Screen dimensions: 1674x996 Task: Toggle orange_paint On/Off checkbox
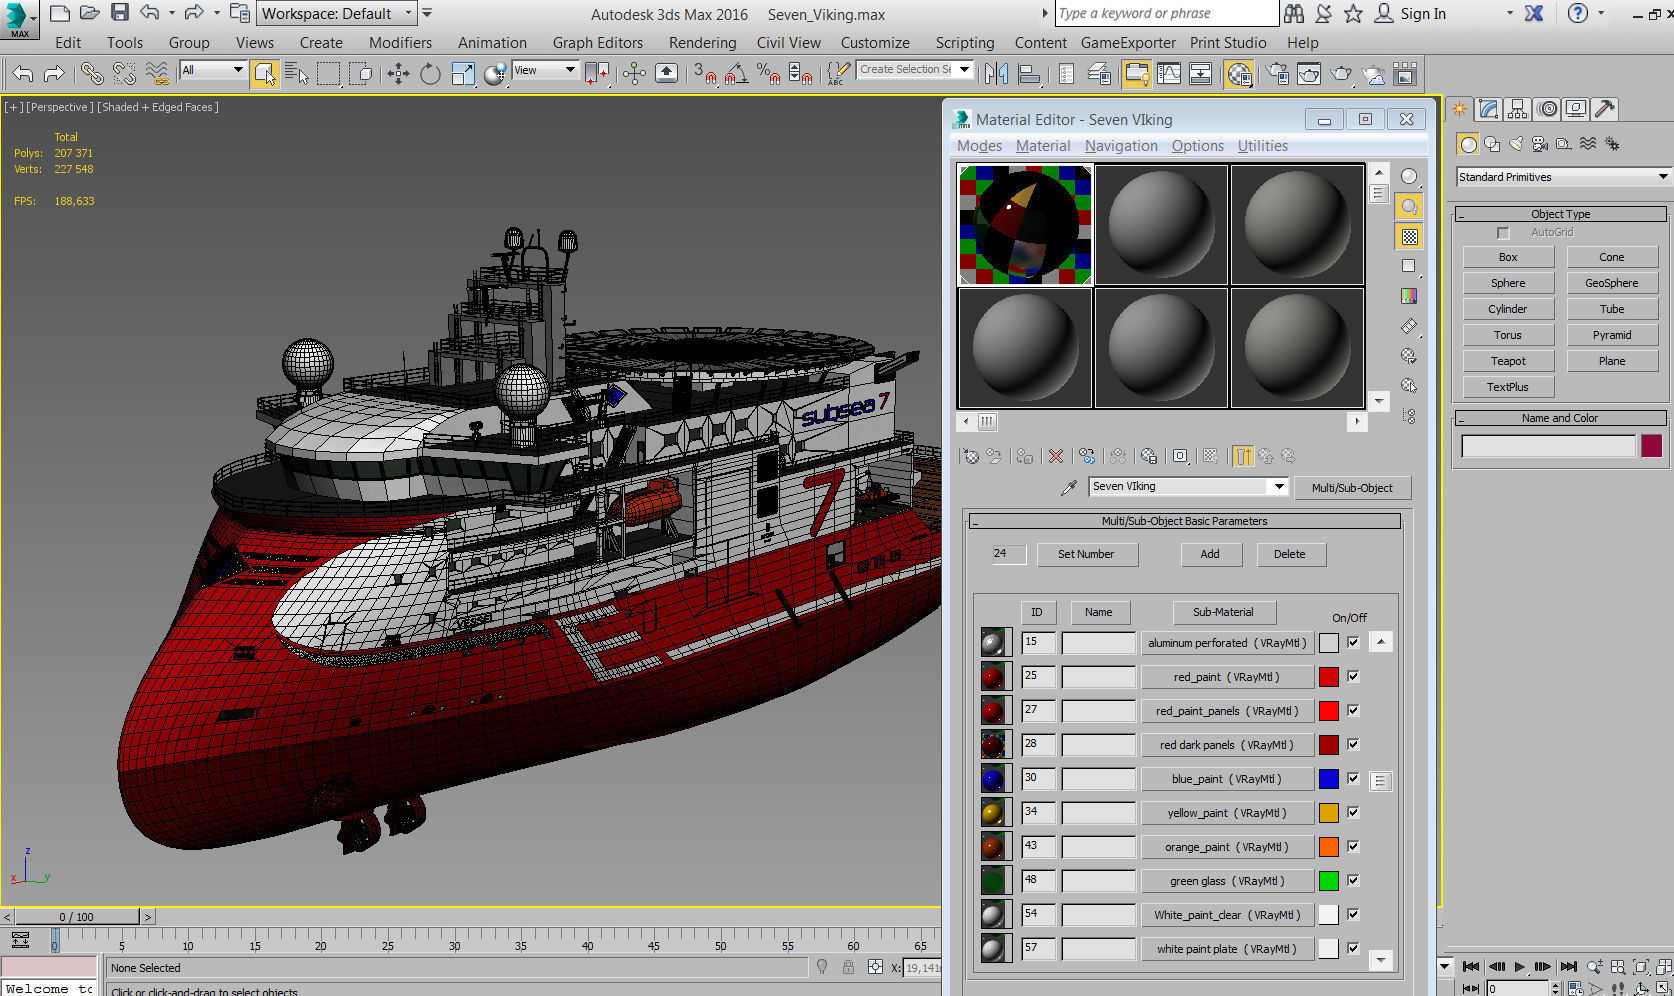(1353, 847)
